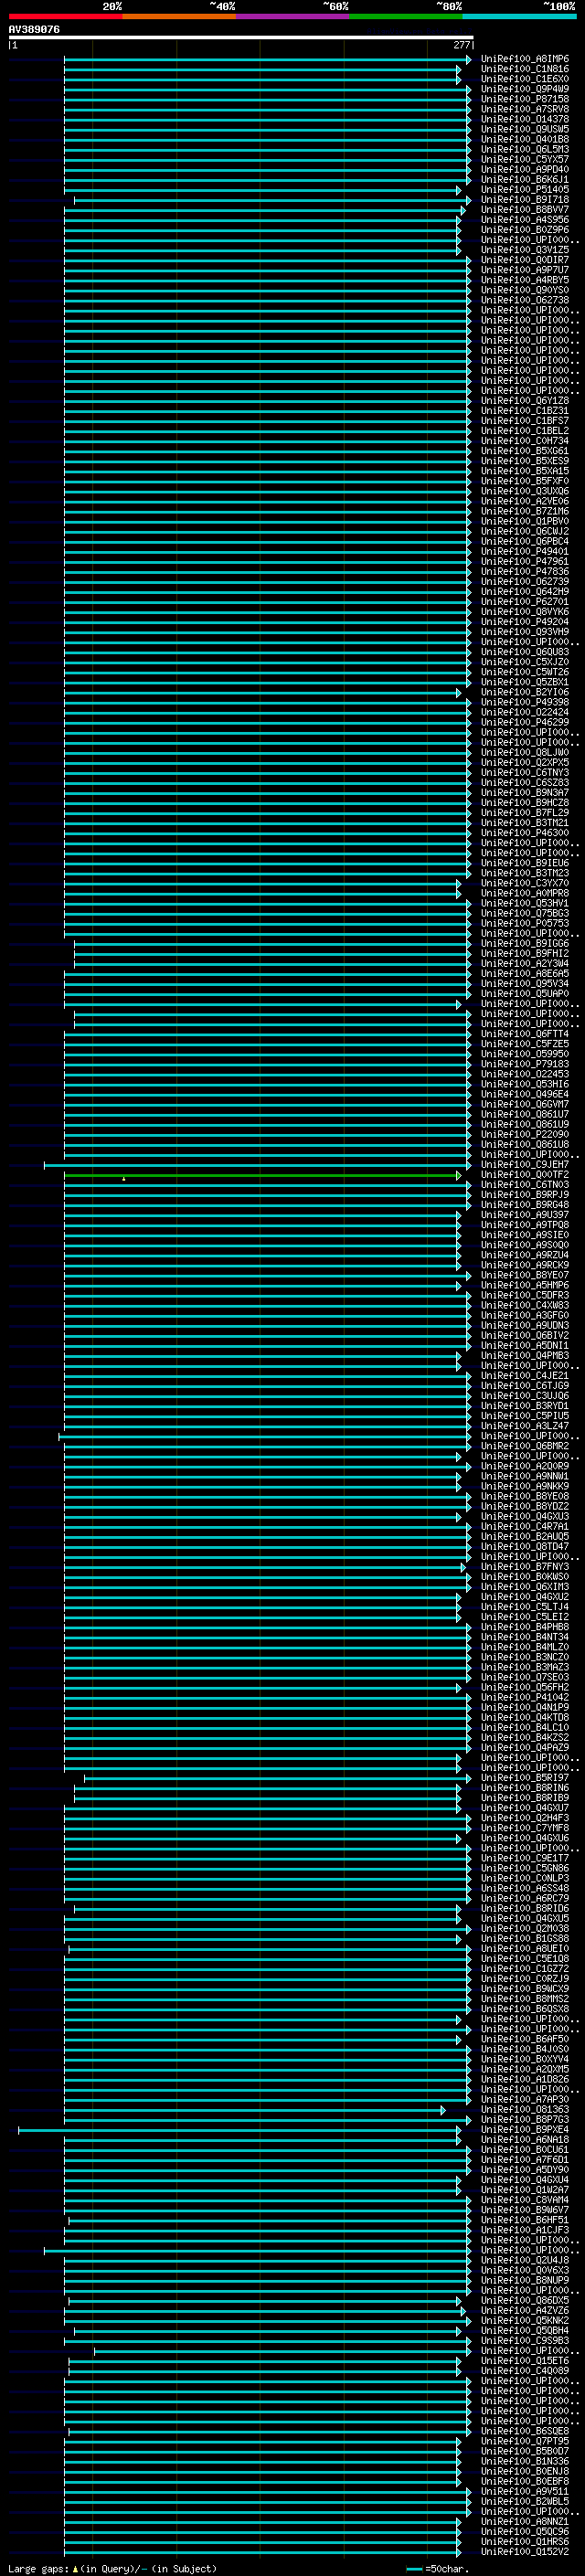The width and height of the screenshot is (585, 2576).
Task: Click the orange ~40% identity legend bar
Action: coord(179,17)
